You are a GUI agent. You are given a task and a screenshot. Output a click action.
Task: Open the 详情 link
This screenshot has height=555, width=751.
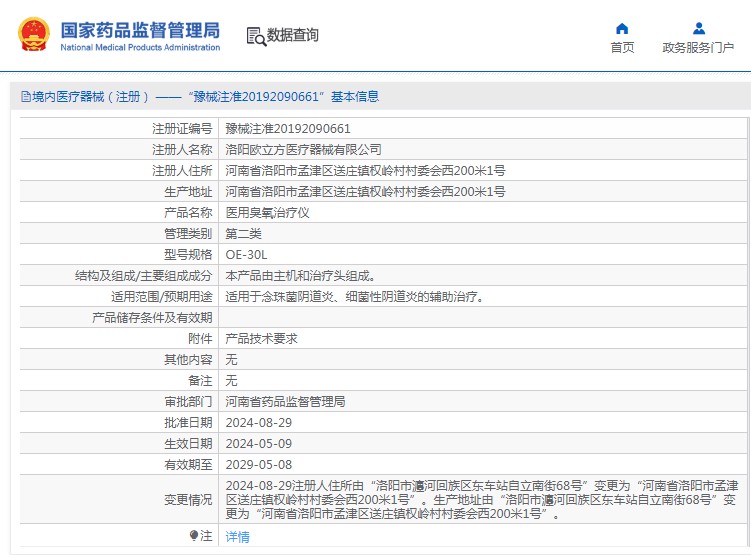[238, 536]
